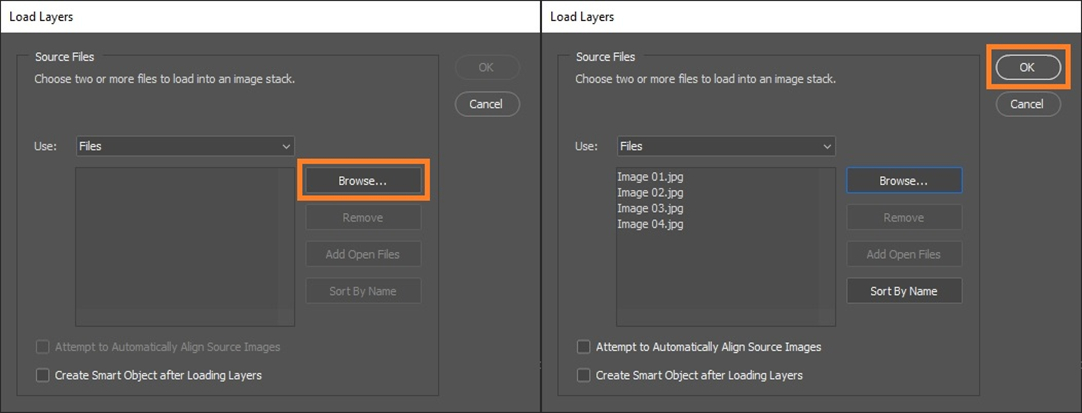This screenshot has height=413, width=1082.
Task: Enable Create Smart Object checkbox in right dialog
Action: click(x=584, y=375)
